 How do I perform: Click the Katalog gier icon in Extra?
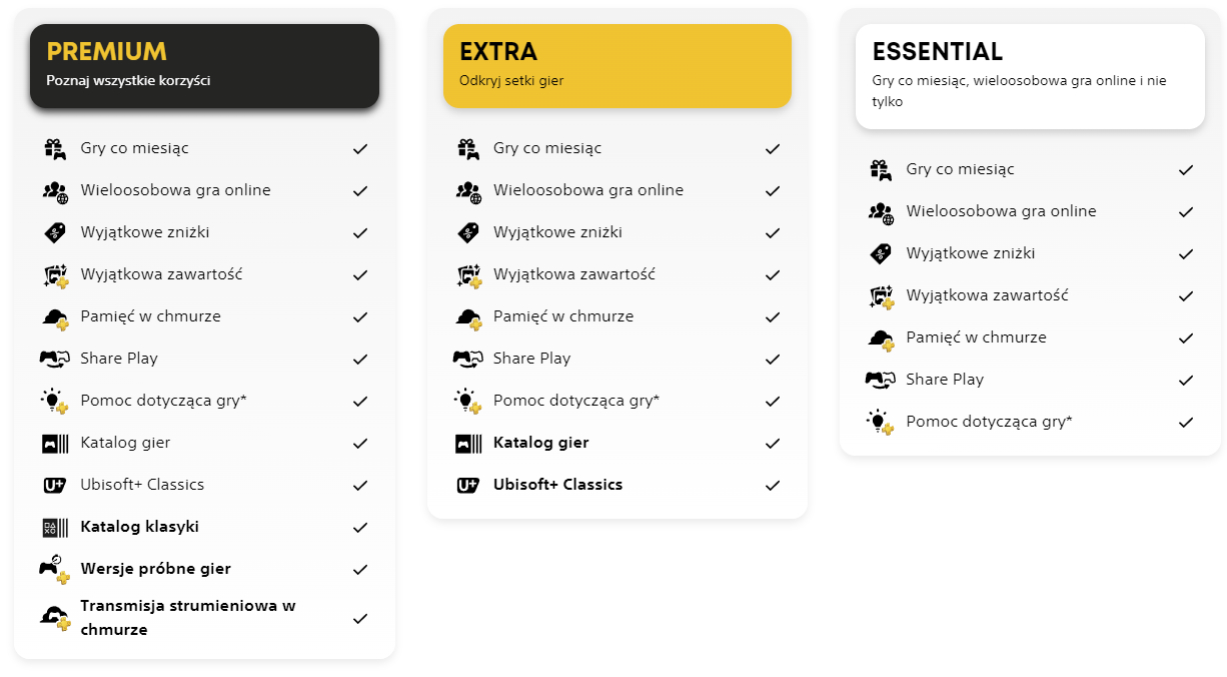pos(468,443)
